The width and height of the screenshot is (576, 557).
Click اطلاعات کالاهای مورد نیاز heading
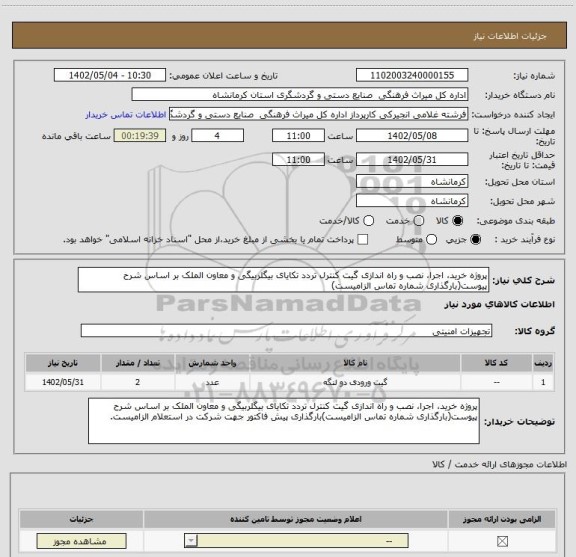click(x=499, y=304)
